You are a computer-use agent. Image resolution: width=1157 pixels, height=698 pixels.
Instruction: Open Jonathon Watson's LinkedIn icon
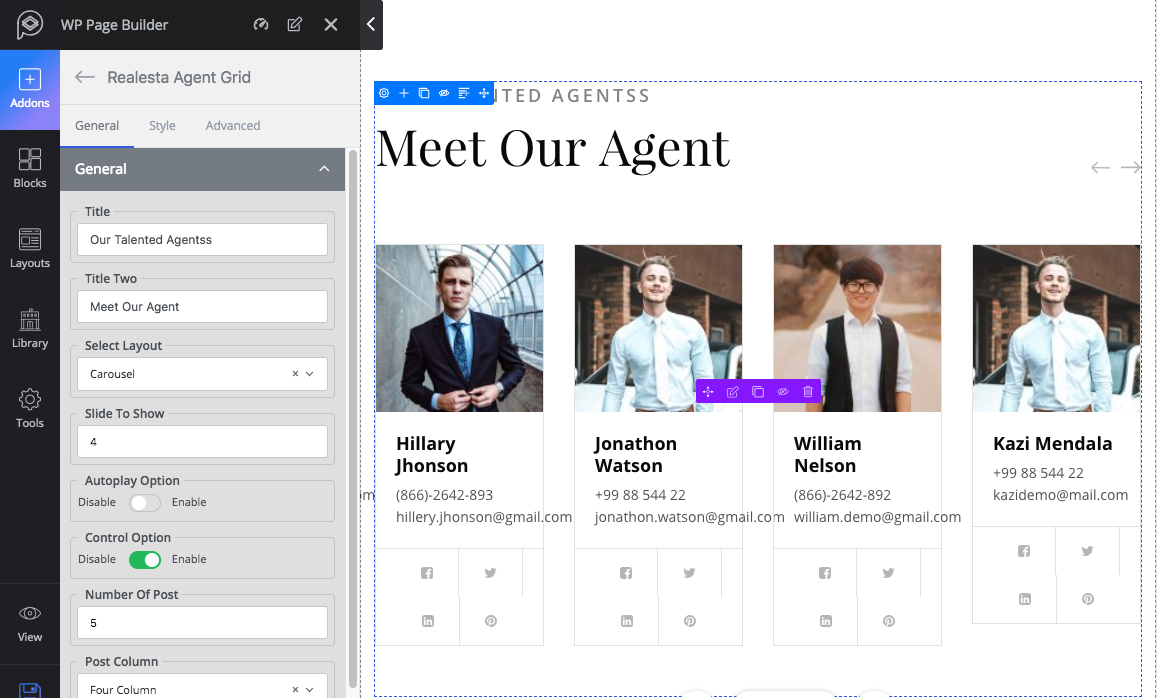click(x=627, y=621)
